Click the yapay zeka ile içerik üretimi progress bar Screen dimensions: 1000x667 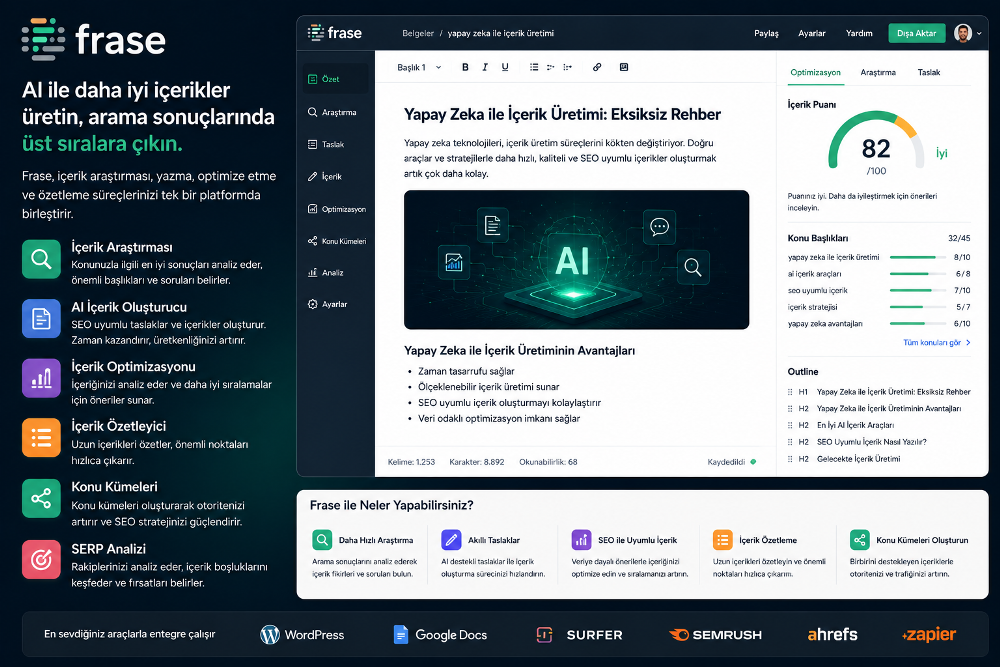click(x=918, y=257)
